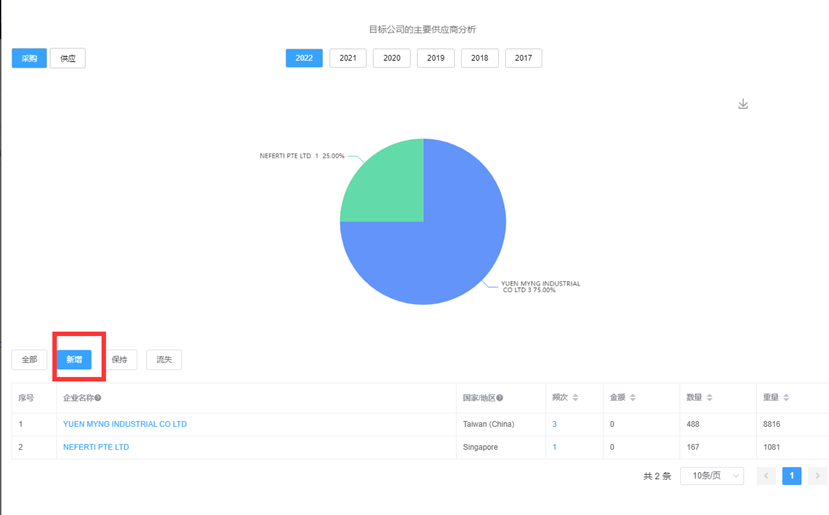Click YUEN MYNG INDUSTRIAL 75.00% chart label
The height and width of the screenshot is (515, 829).
pyautogui.click(x=540, y=287)
